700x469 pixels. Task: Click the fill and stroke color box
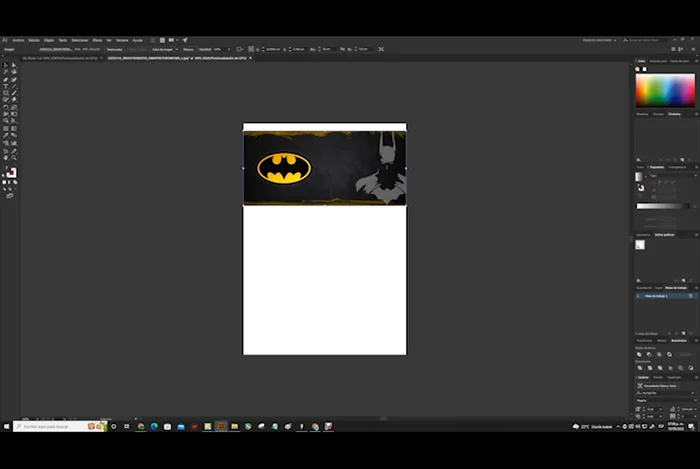[10, 173]
